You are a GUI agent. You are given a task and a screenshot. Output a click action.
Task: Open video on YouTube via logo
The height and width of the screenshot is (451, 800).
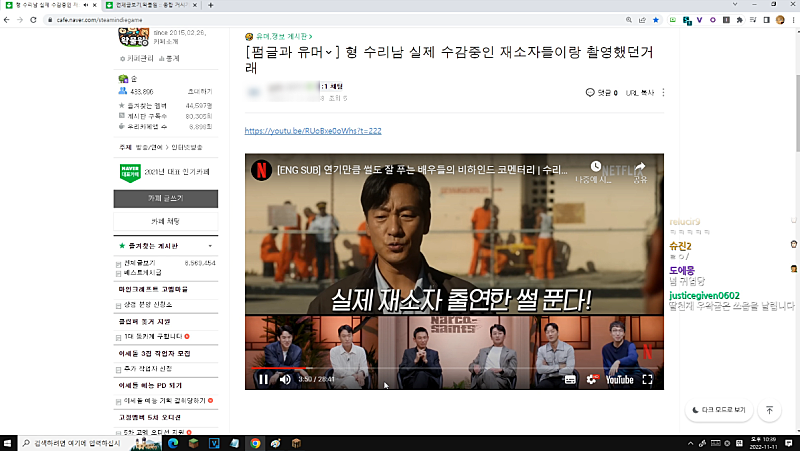tap(619, 380)
